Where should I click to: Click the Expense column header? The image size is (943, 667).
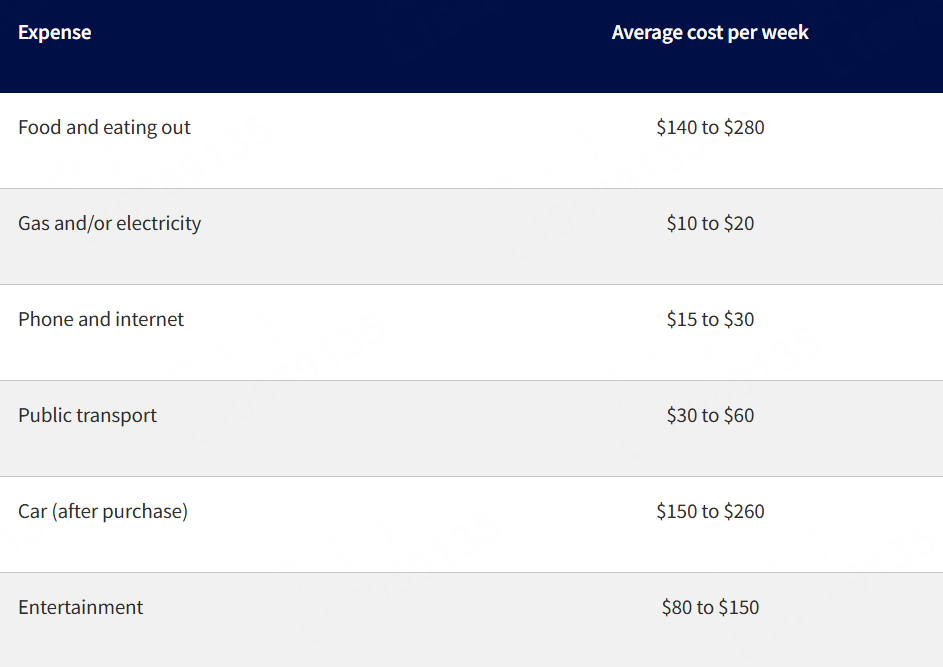[55, 33]
